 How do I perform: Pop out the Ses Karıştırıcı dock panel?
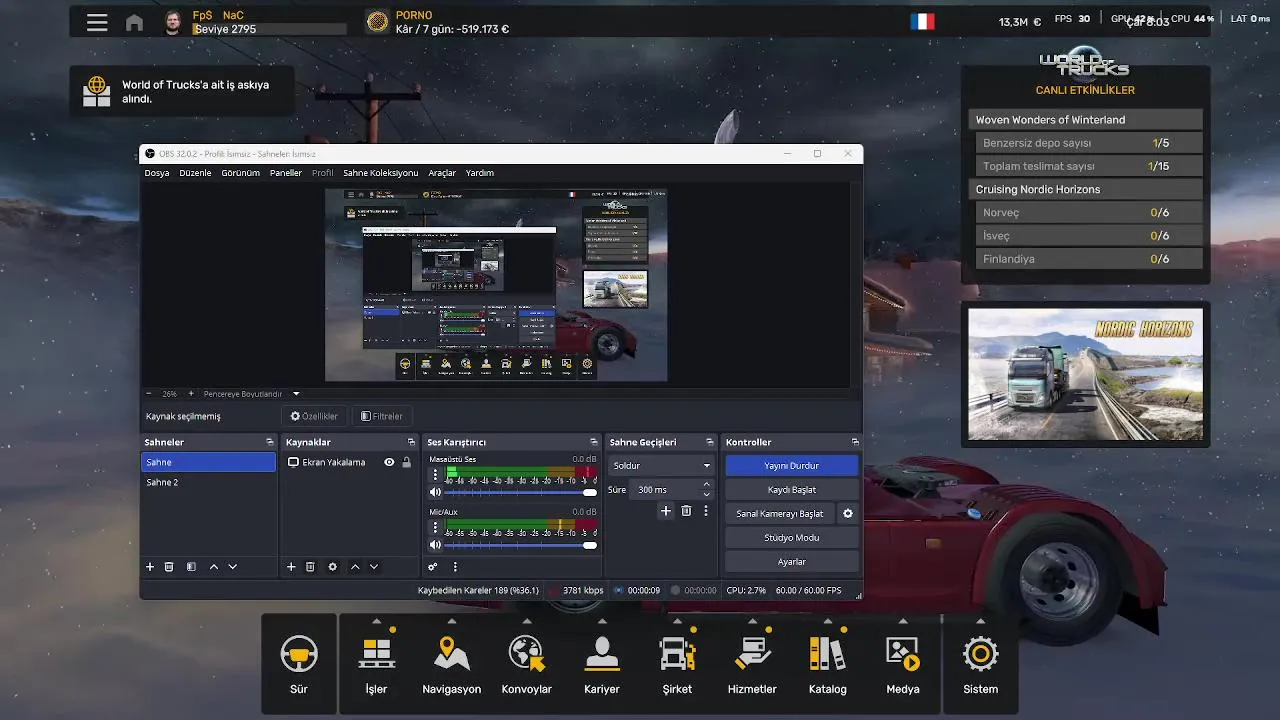(593, 442)
